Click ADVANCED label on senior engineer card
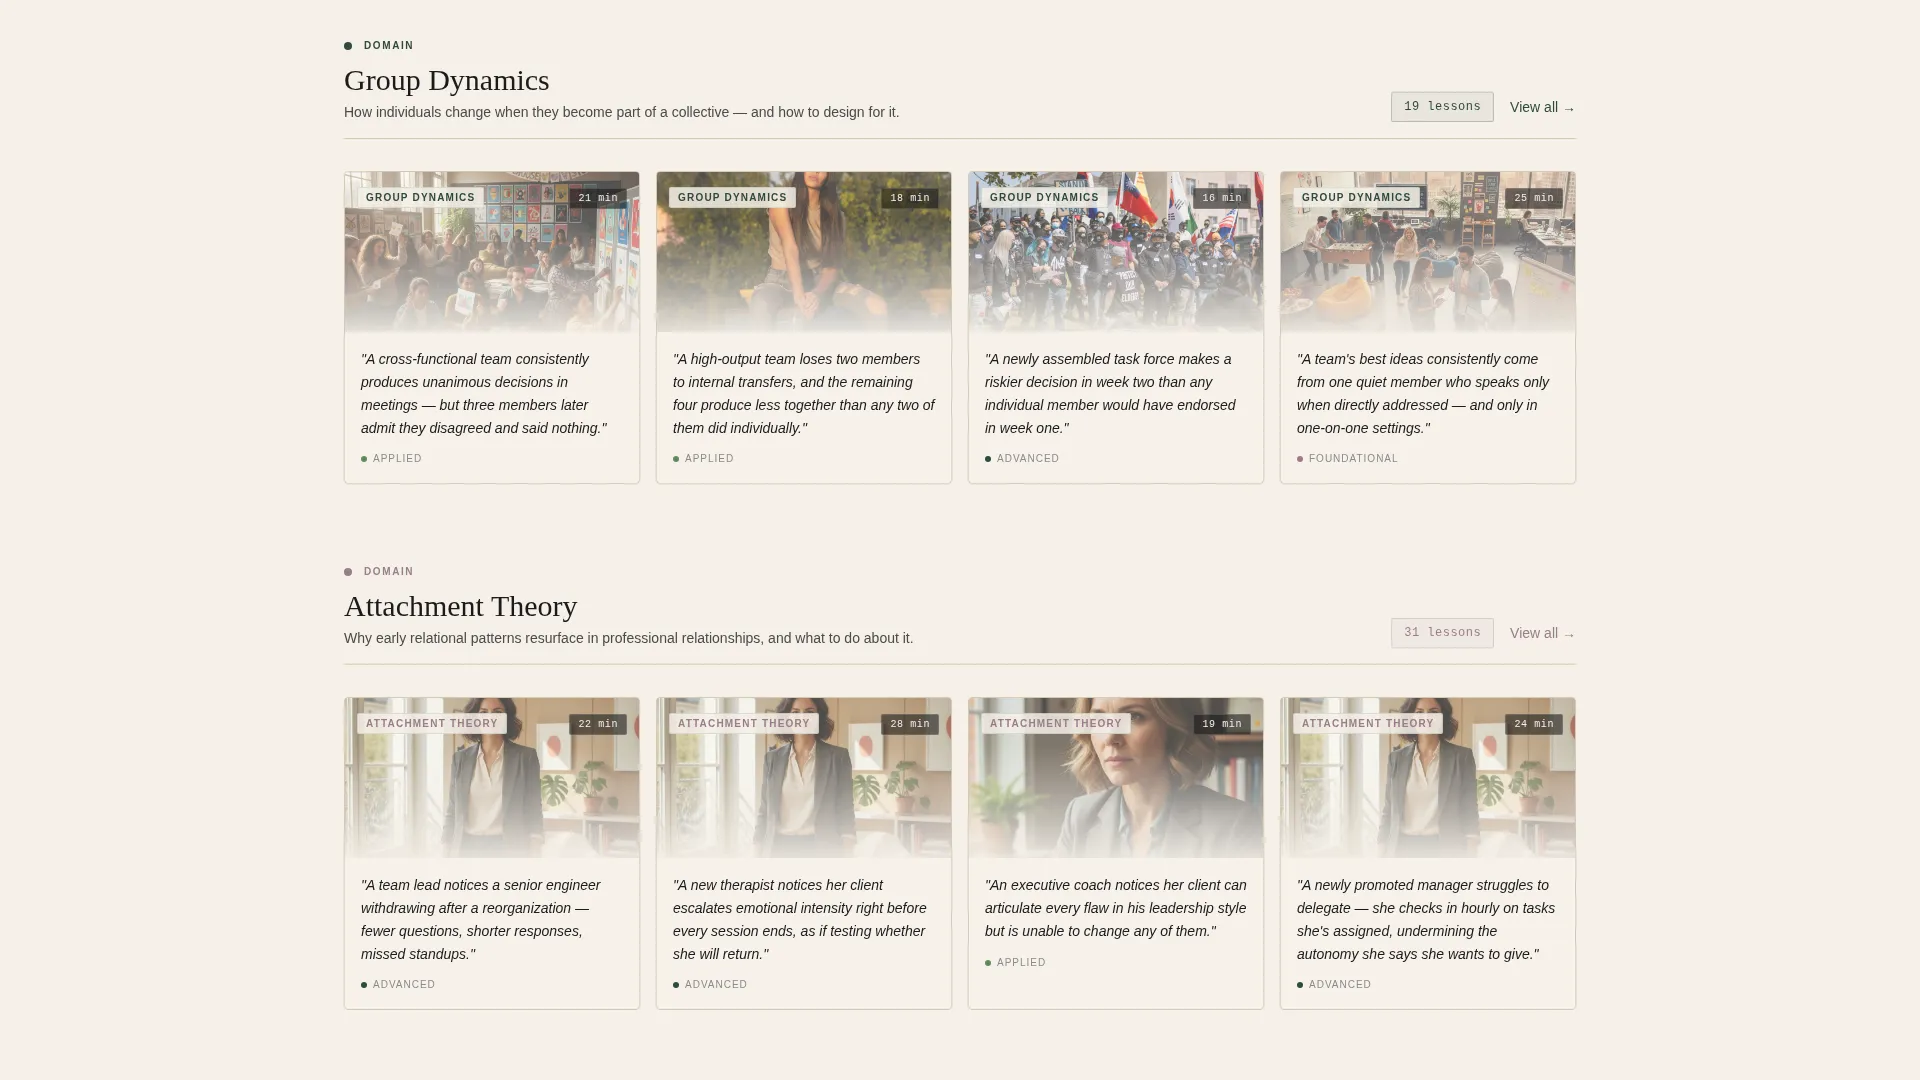Screen dimensions: 1920x1080 click(x=404, y=985)
